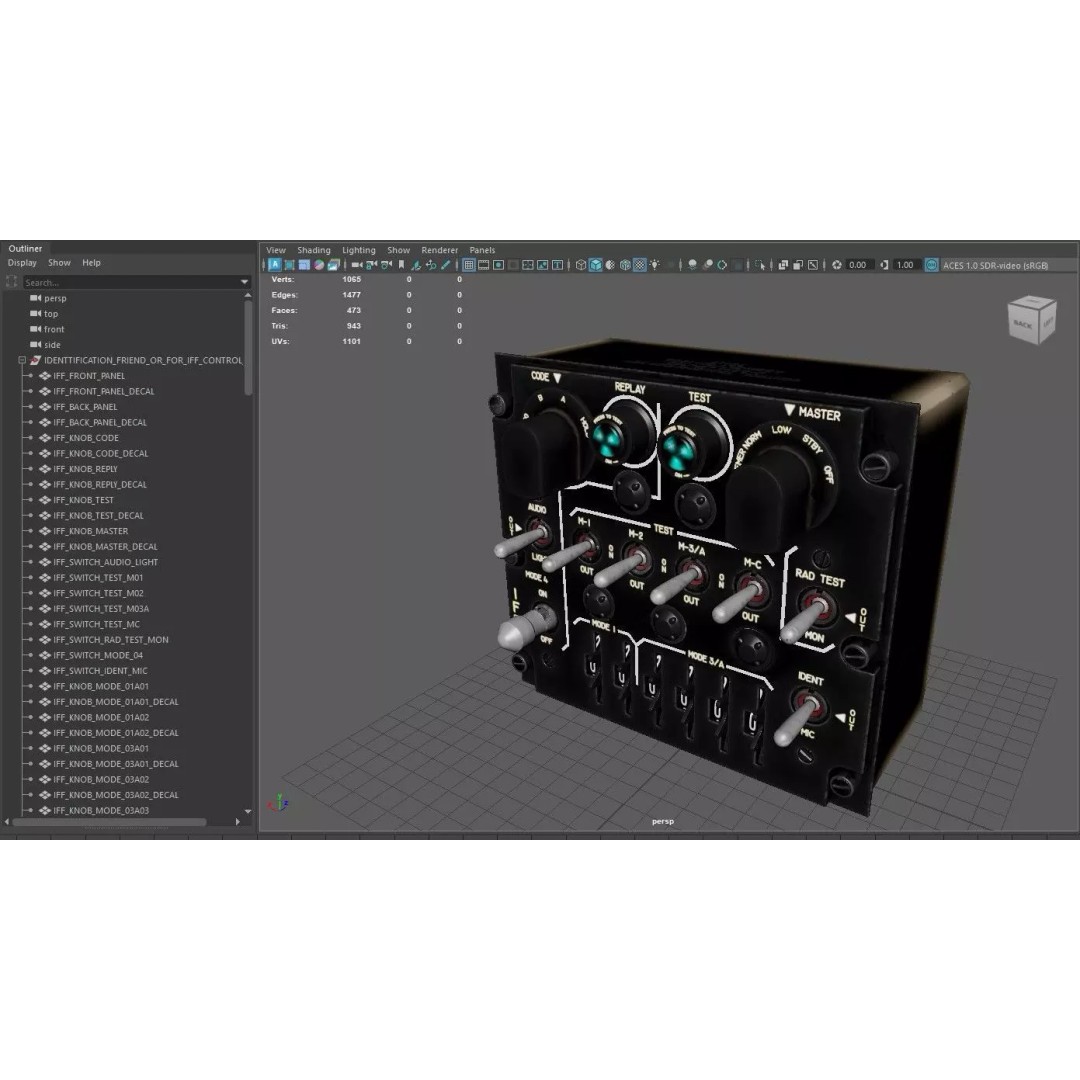Open the Outliner's Display menu

click(x=22, y=262)
